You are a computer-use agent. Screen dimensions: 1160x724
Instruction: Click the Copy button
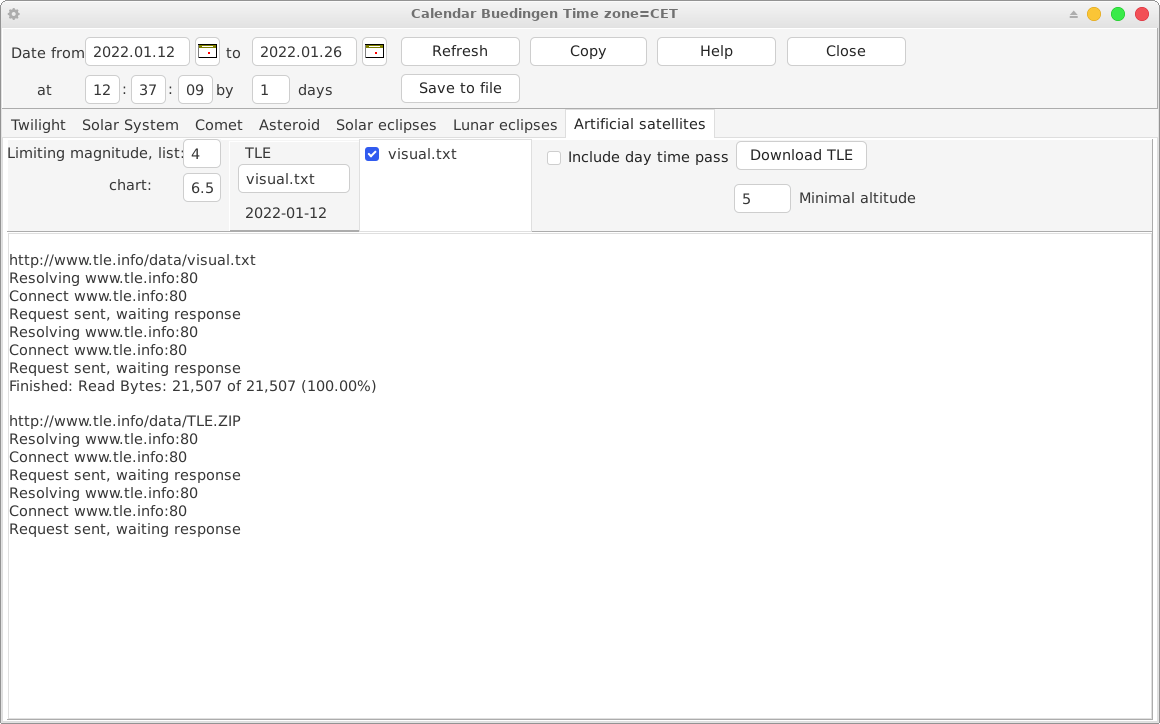tap(588, 51)
